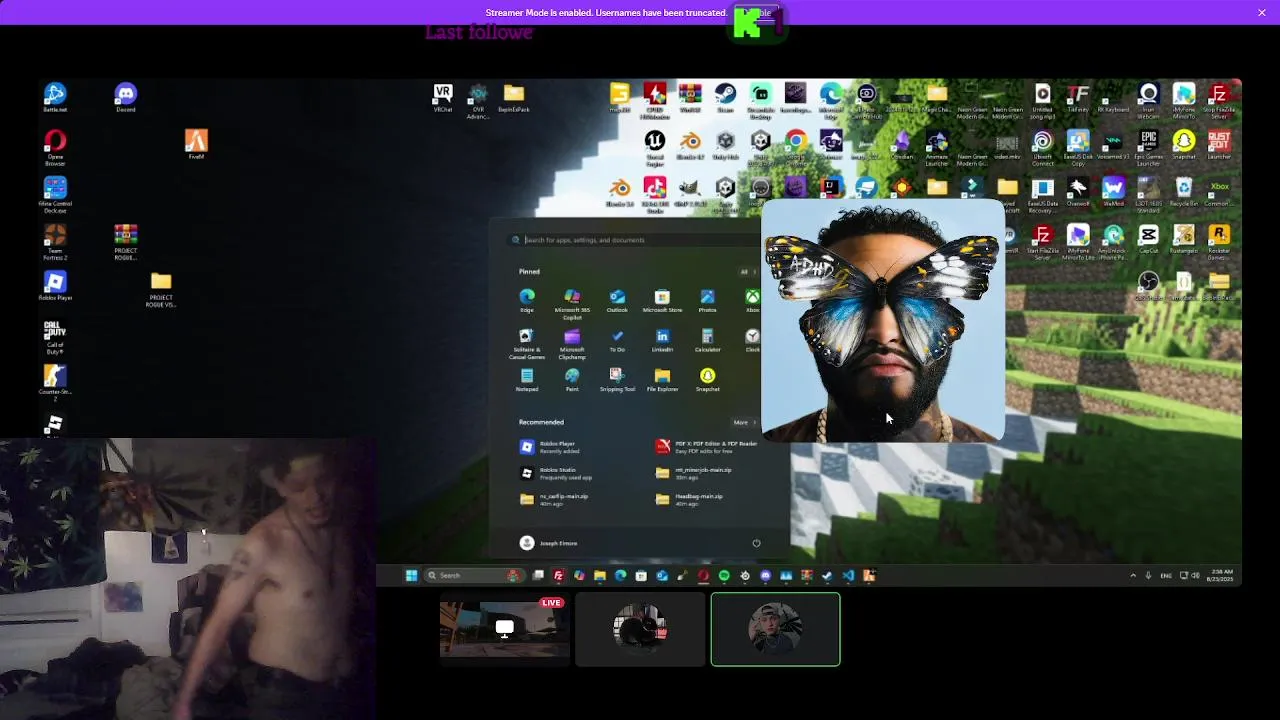This screenshot has height=720, width=1280.
Task: Launch Microsoft Clipchamp from Start menu
Action: tap(572, 344)
